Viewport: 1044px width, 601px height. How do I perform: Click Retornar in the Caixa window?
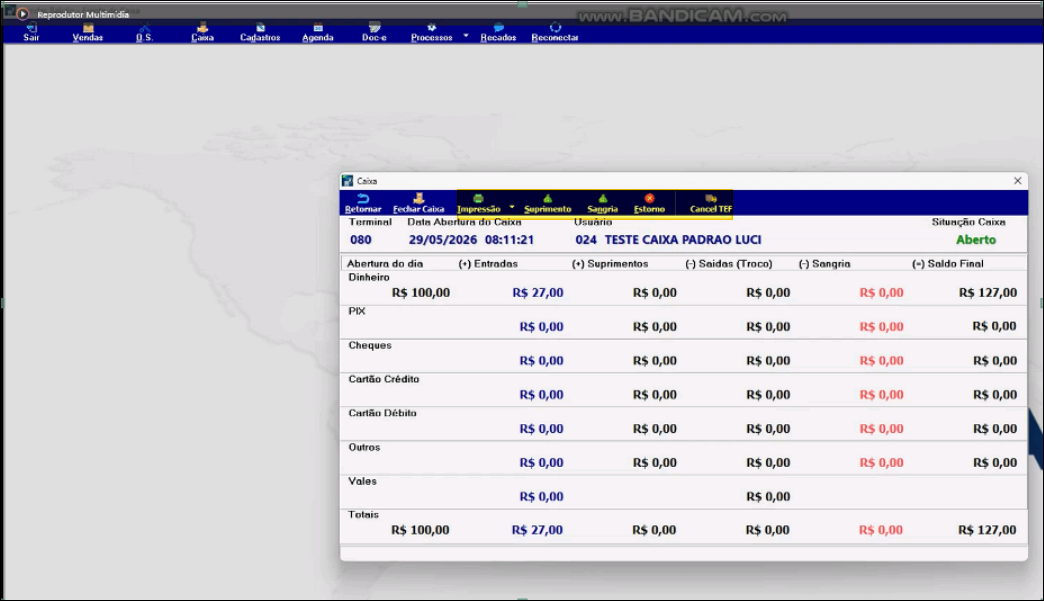[x=364, y=203]
